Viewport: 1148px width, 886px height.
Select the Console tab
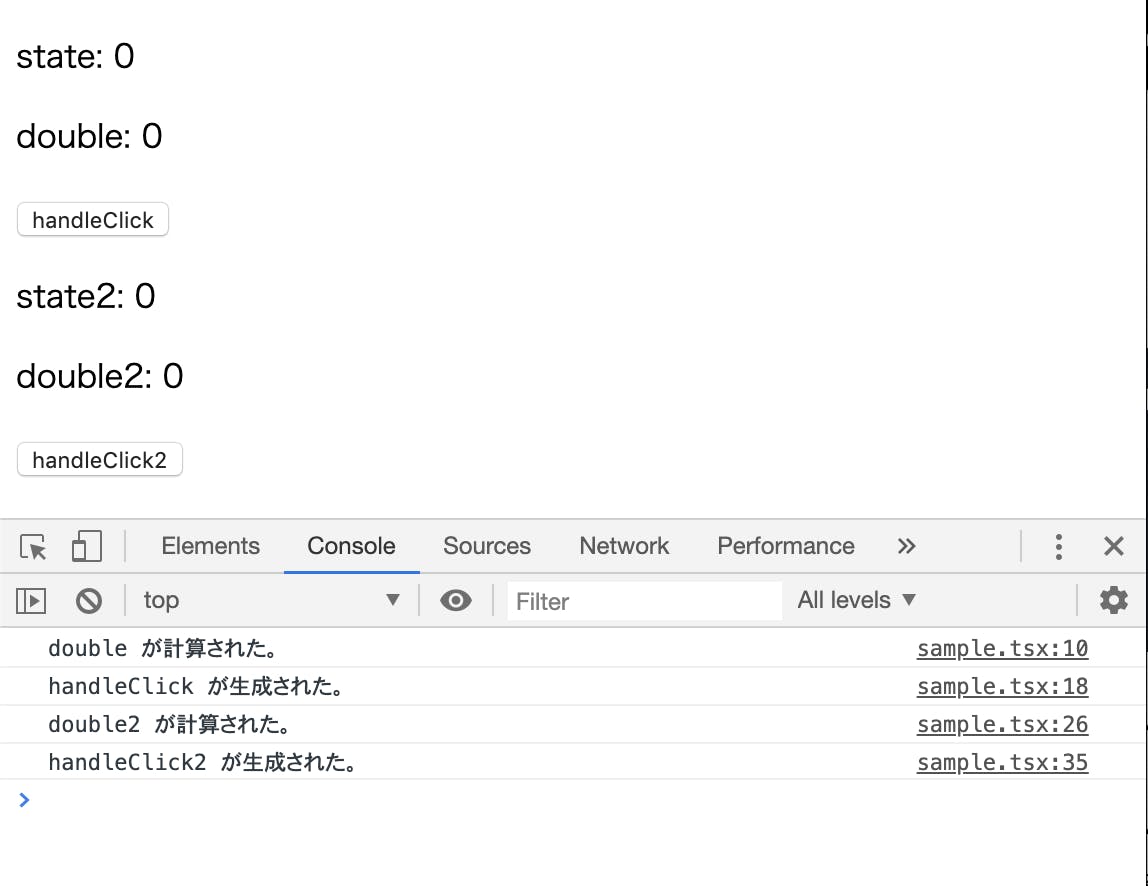coord(351,546)
